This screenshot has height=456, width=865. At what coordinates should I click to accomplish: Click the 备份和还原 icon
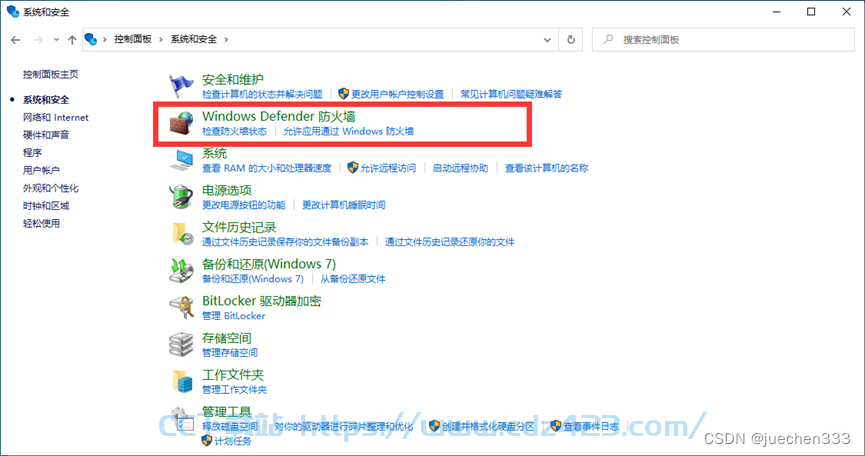(x=181, y=270)
